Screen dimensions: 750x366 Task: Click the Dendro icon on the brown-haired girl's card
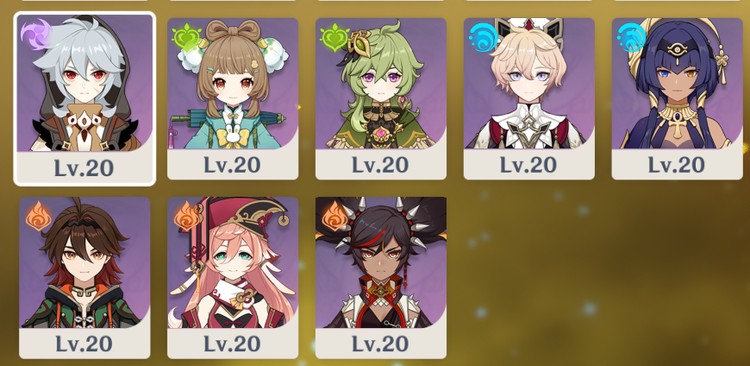click(x=187, y=37)
